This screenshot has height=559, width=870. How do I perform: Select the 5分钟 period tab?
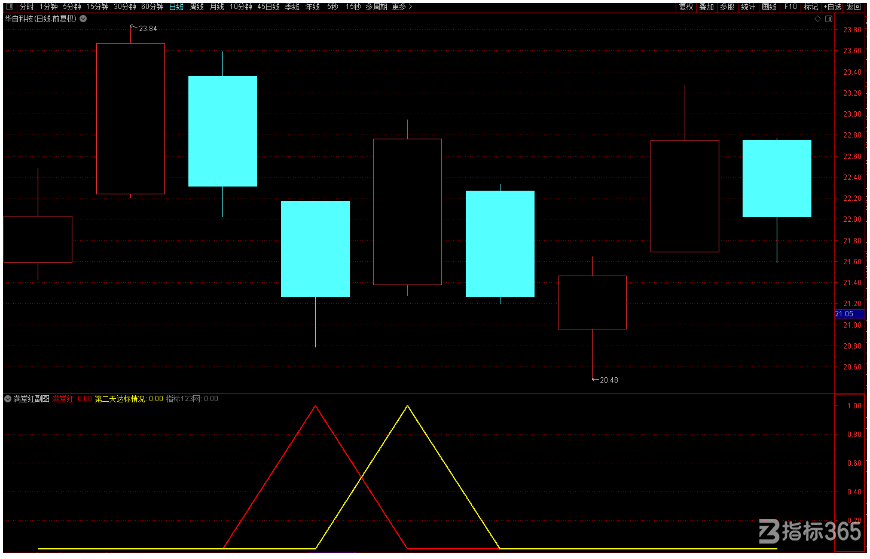point(72,7)
